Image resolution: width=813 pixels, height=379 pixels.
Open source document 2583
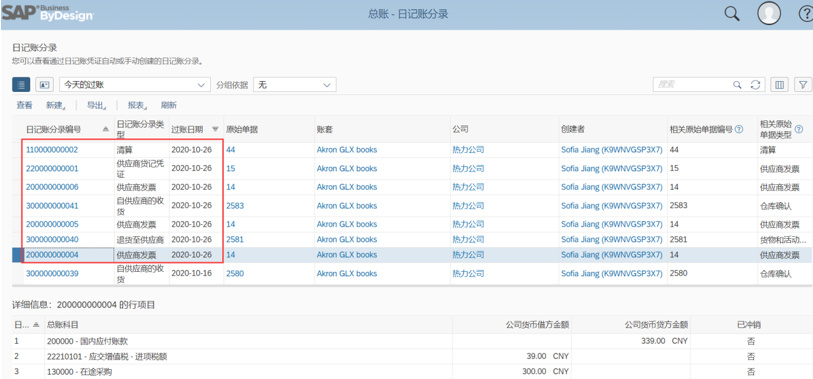(x=235, y=206)
